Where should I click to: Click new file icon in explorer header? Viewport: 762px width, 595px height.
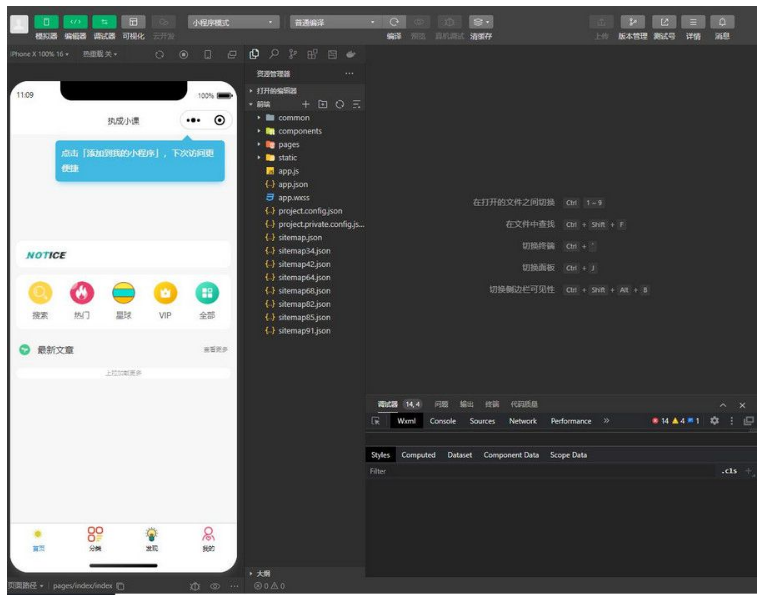click(x=306, y=104)
